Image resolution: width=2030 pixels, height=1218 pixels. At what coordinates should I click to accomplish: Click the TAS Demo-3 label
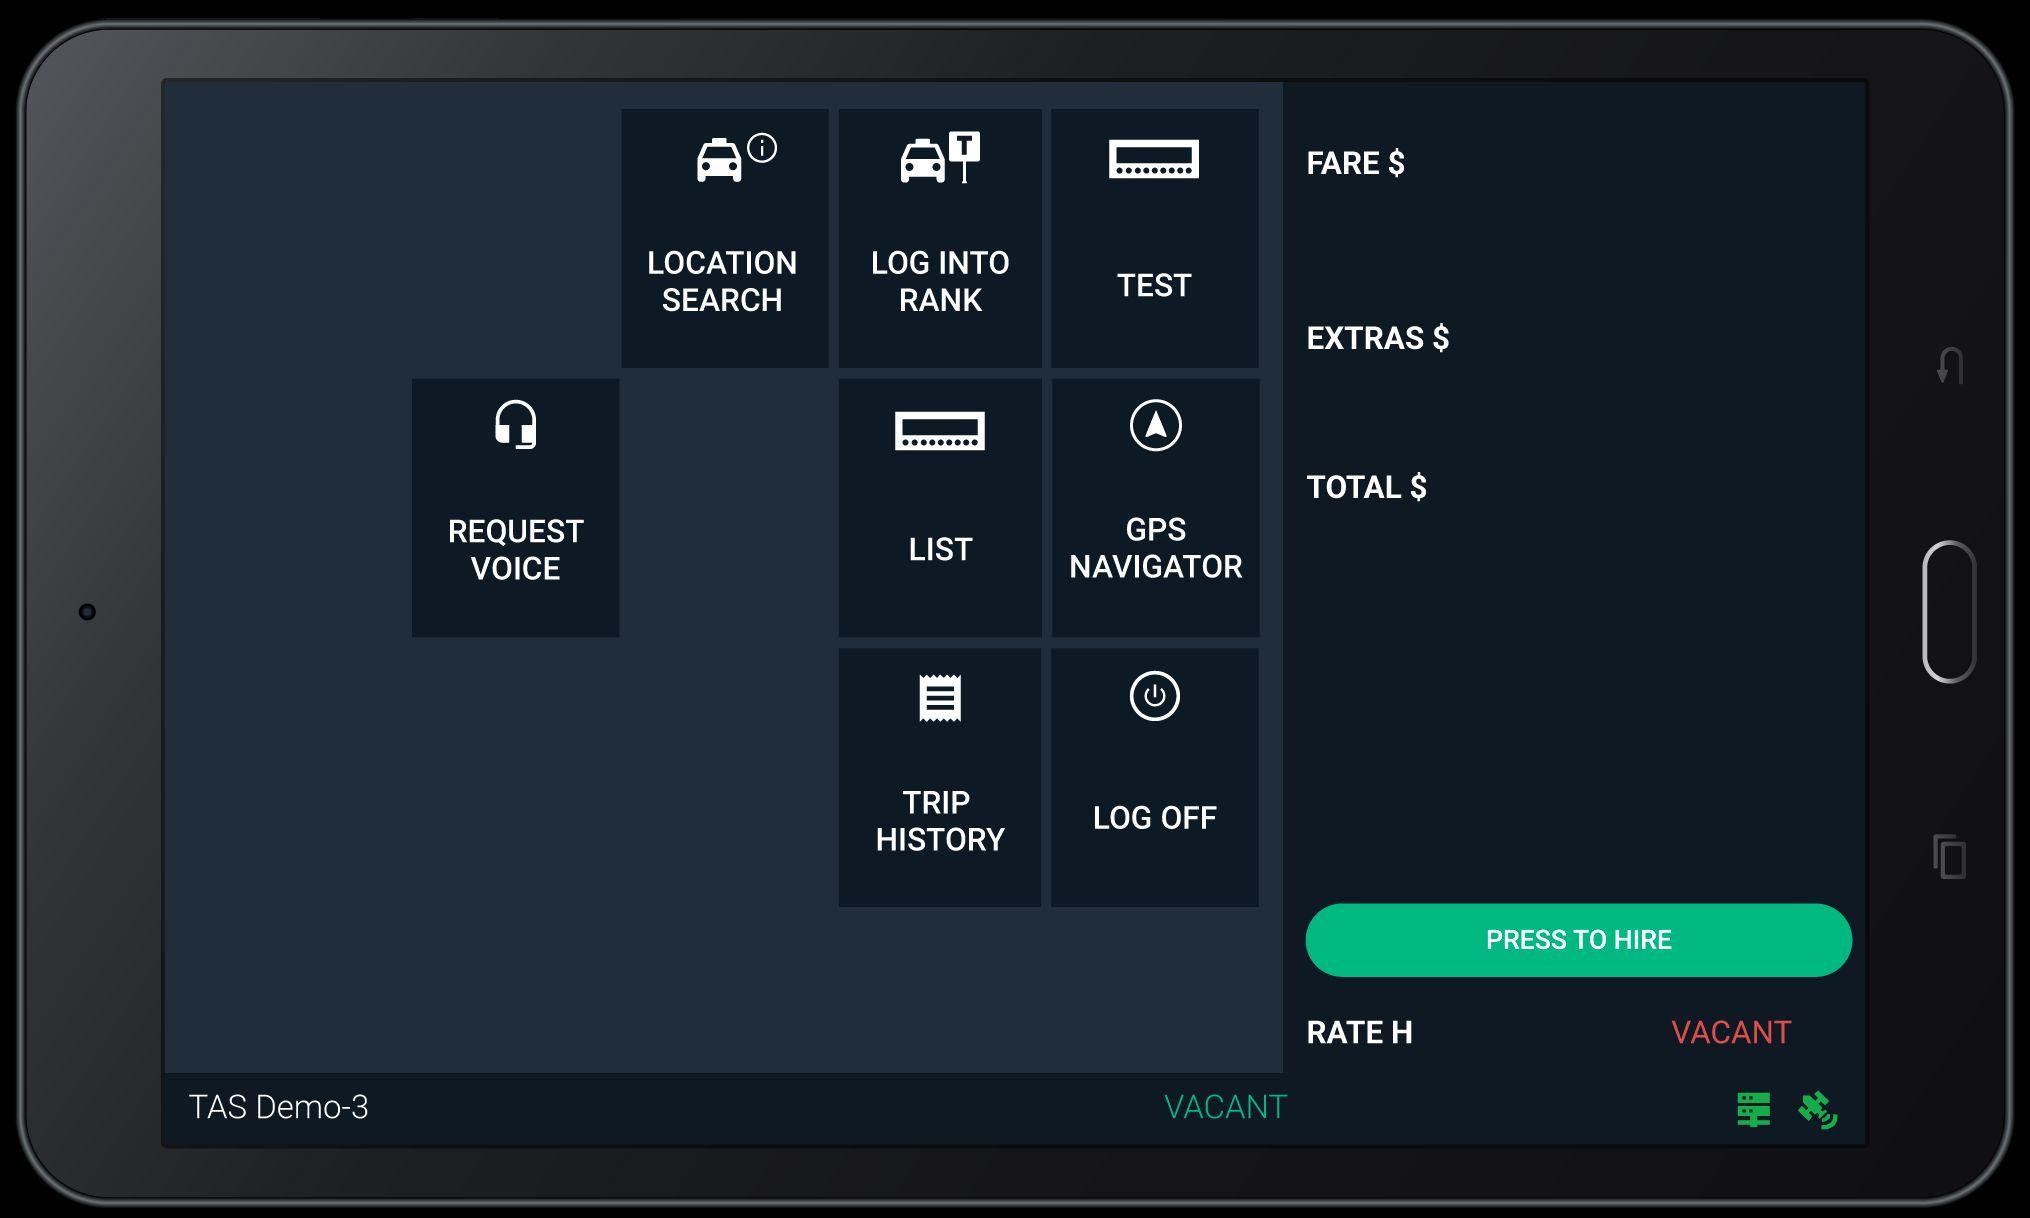[278, 1107]
